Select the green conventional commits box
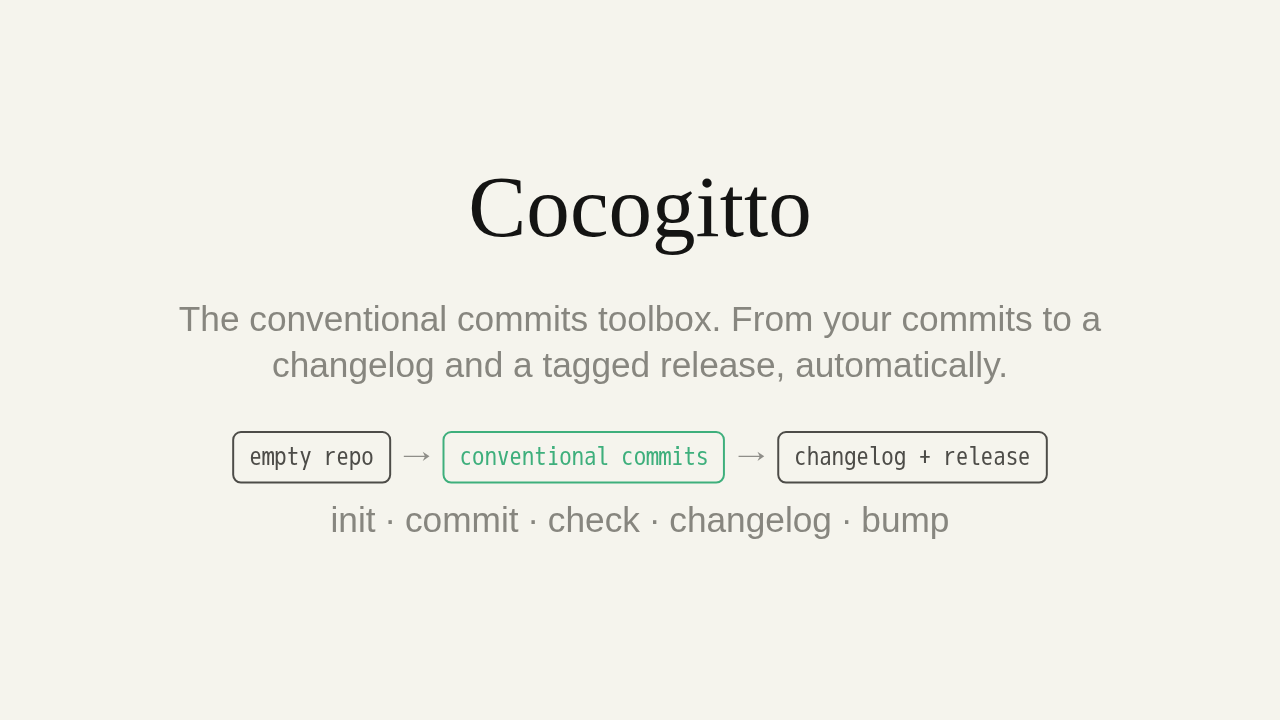1280x720 pixels. tap(584, 457)
